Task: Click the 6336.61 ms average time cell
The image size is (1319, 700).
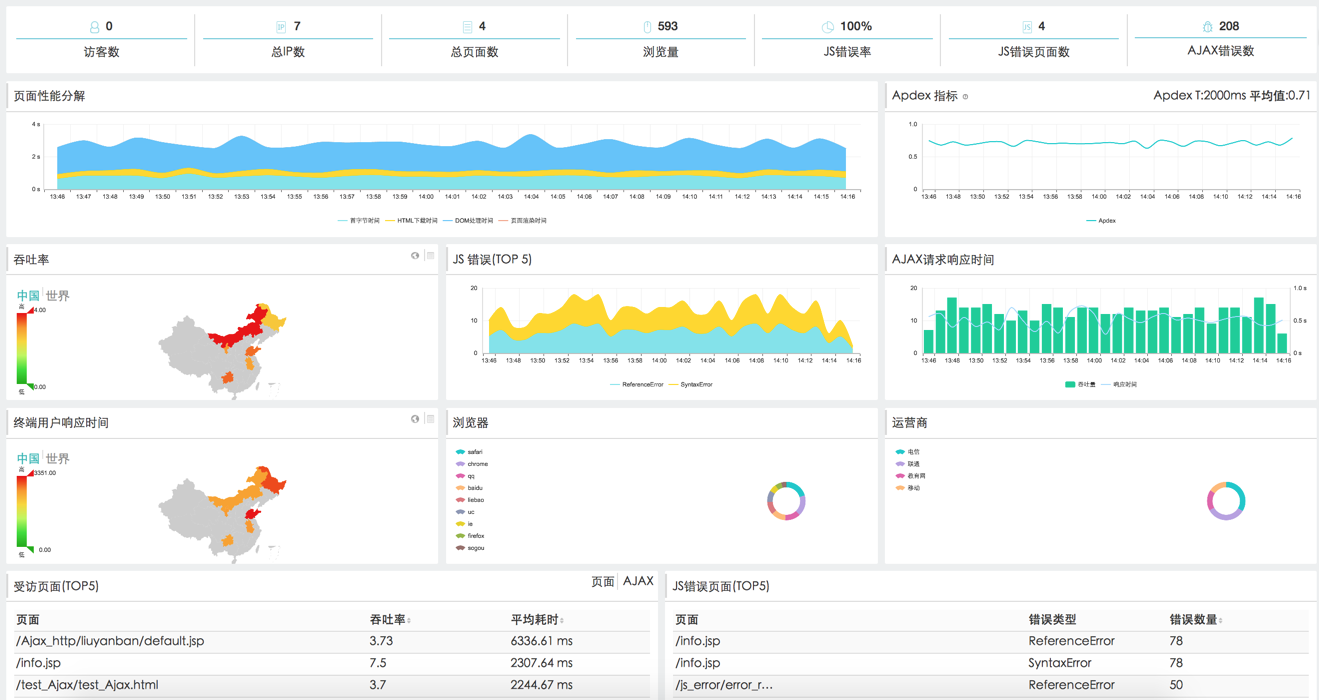Action: (x=541, y=641)
